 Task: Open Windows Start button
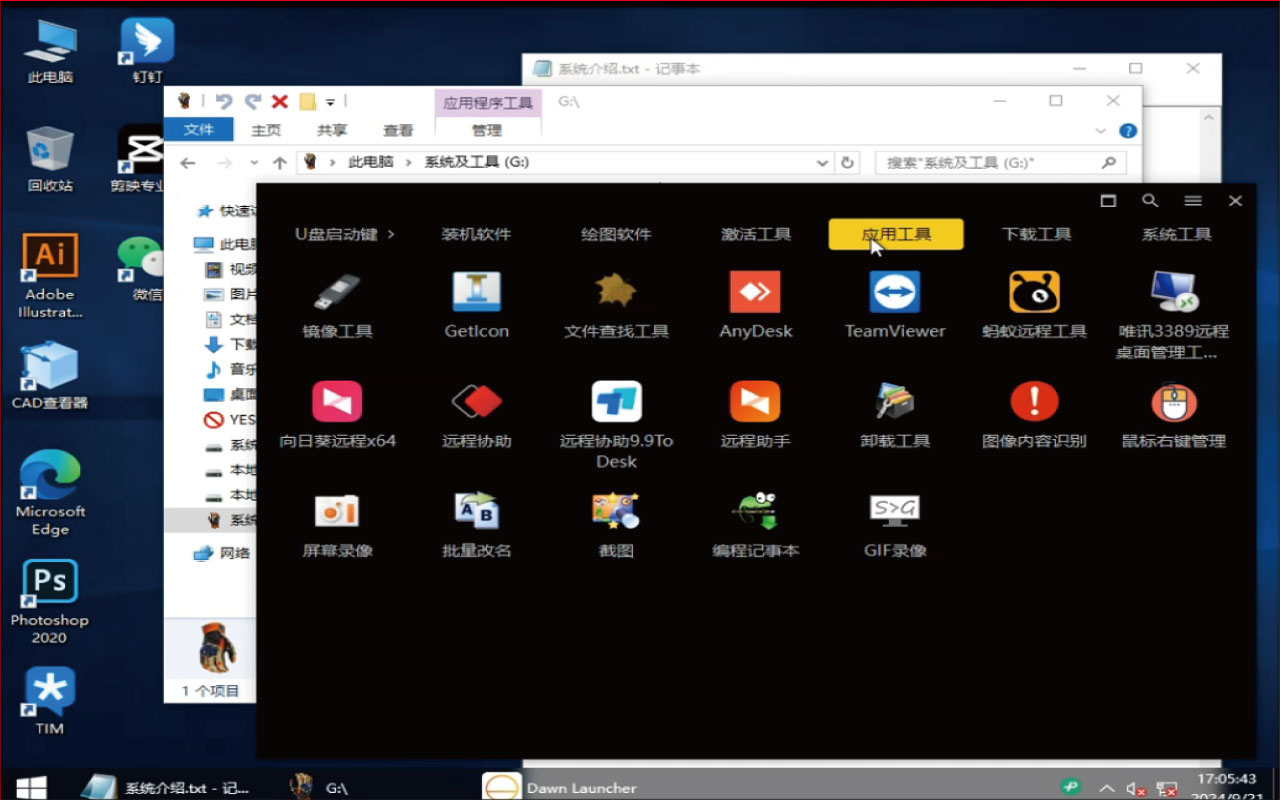(31, 787)
